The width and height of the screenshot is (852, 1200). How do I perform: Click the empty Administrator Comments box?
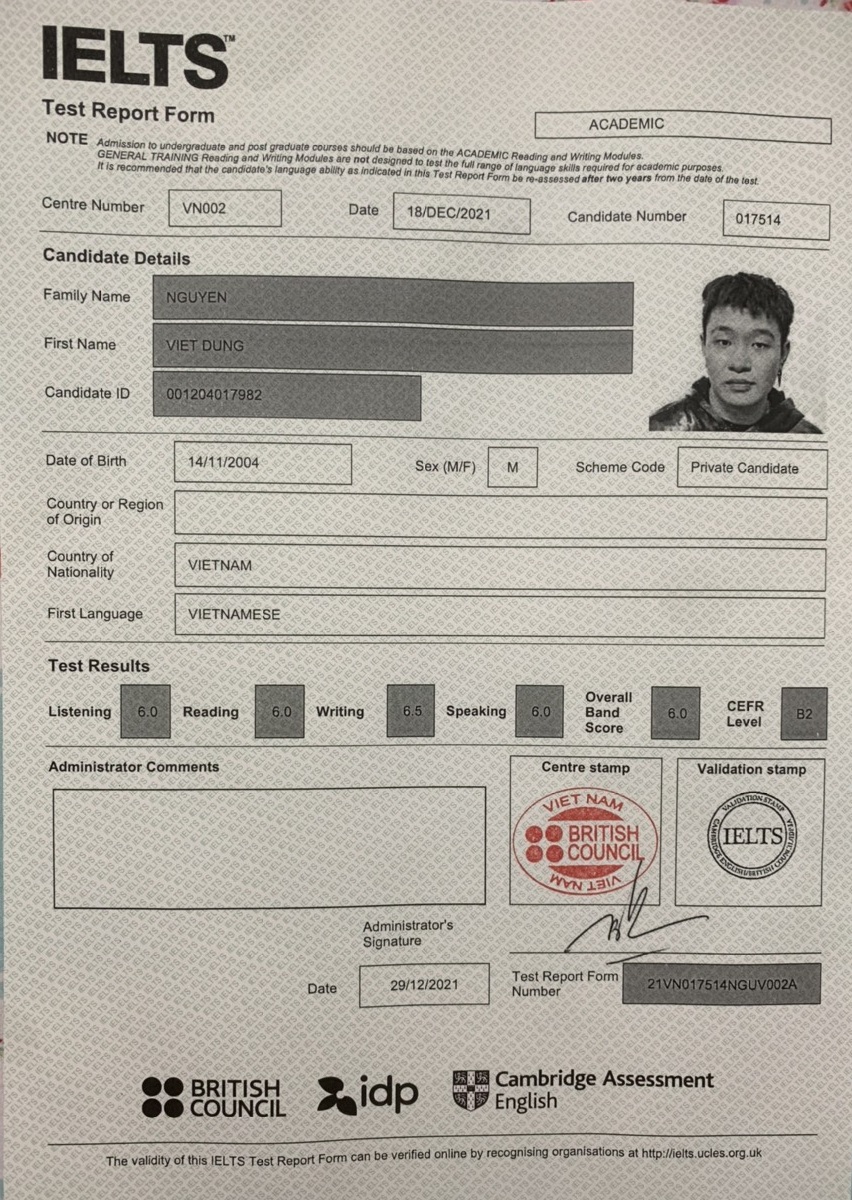tap(270, 847)
